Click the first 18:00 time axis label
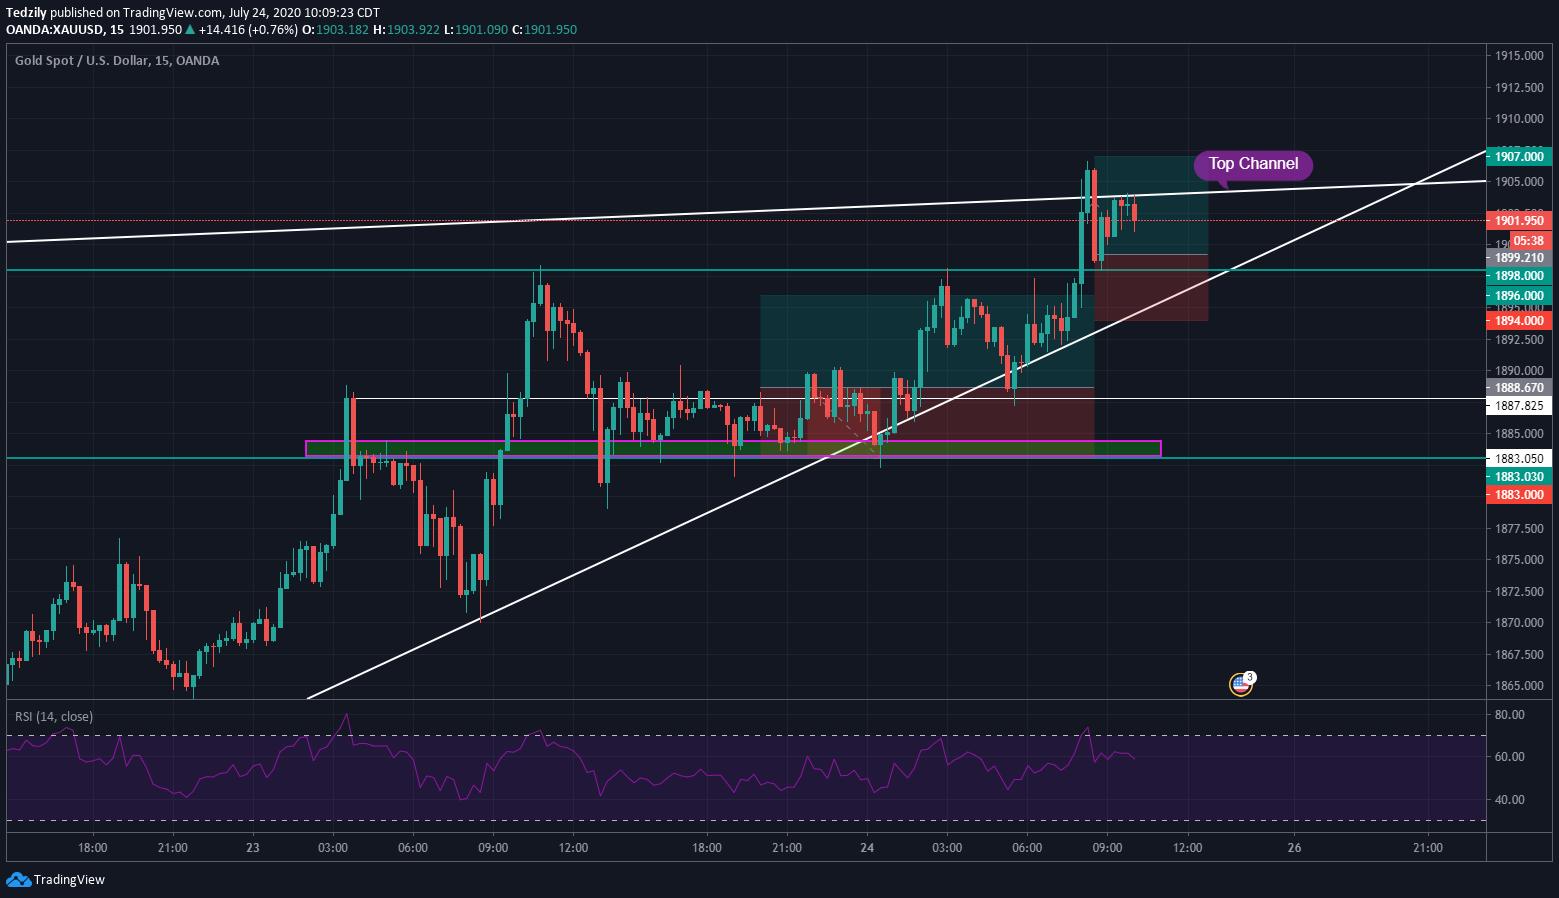 (x=93, y=848)
